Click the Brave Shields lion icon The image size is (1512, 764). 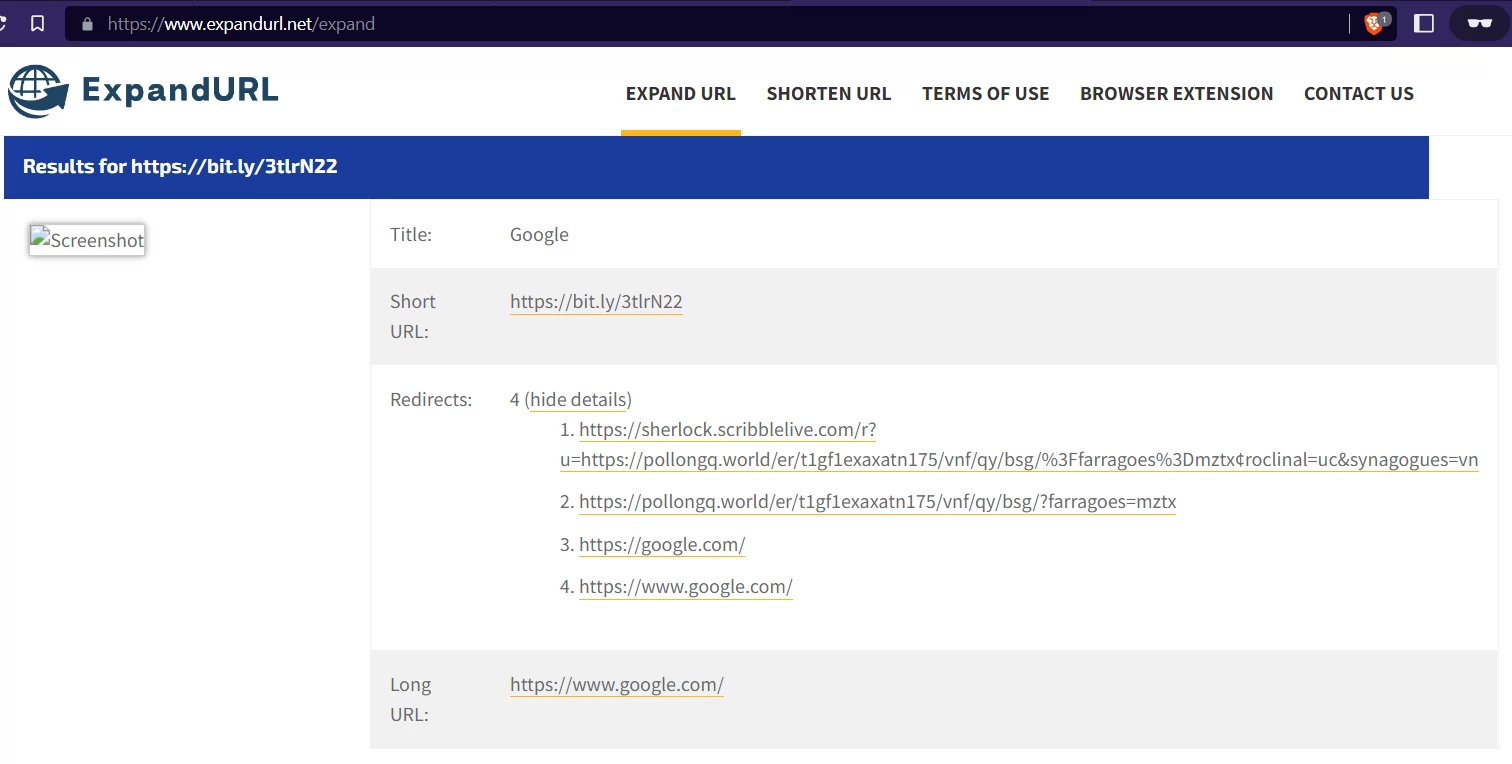pos(1375,24)
